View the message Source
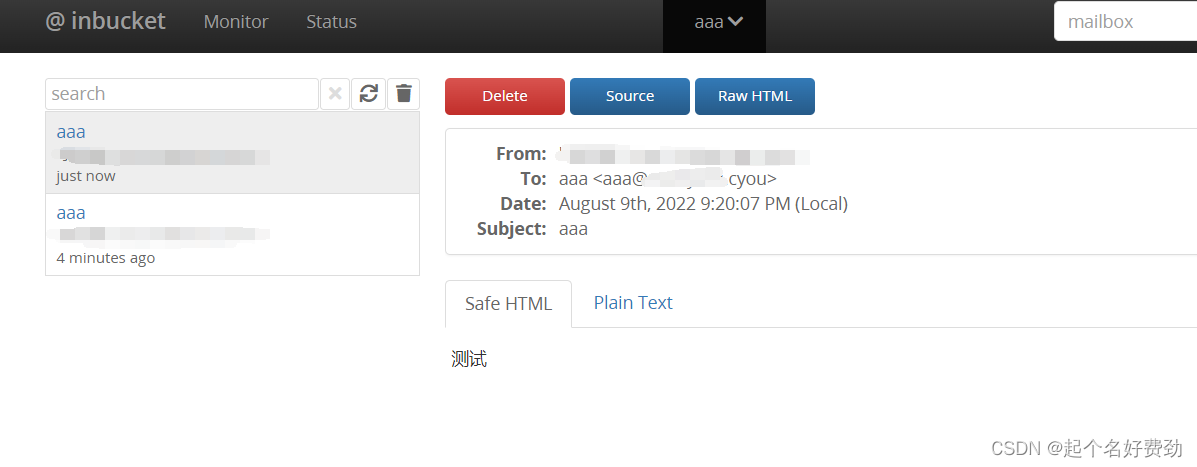The width and height of the screenshot is (1197, 467). point(630,96)
